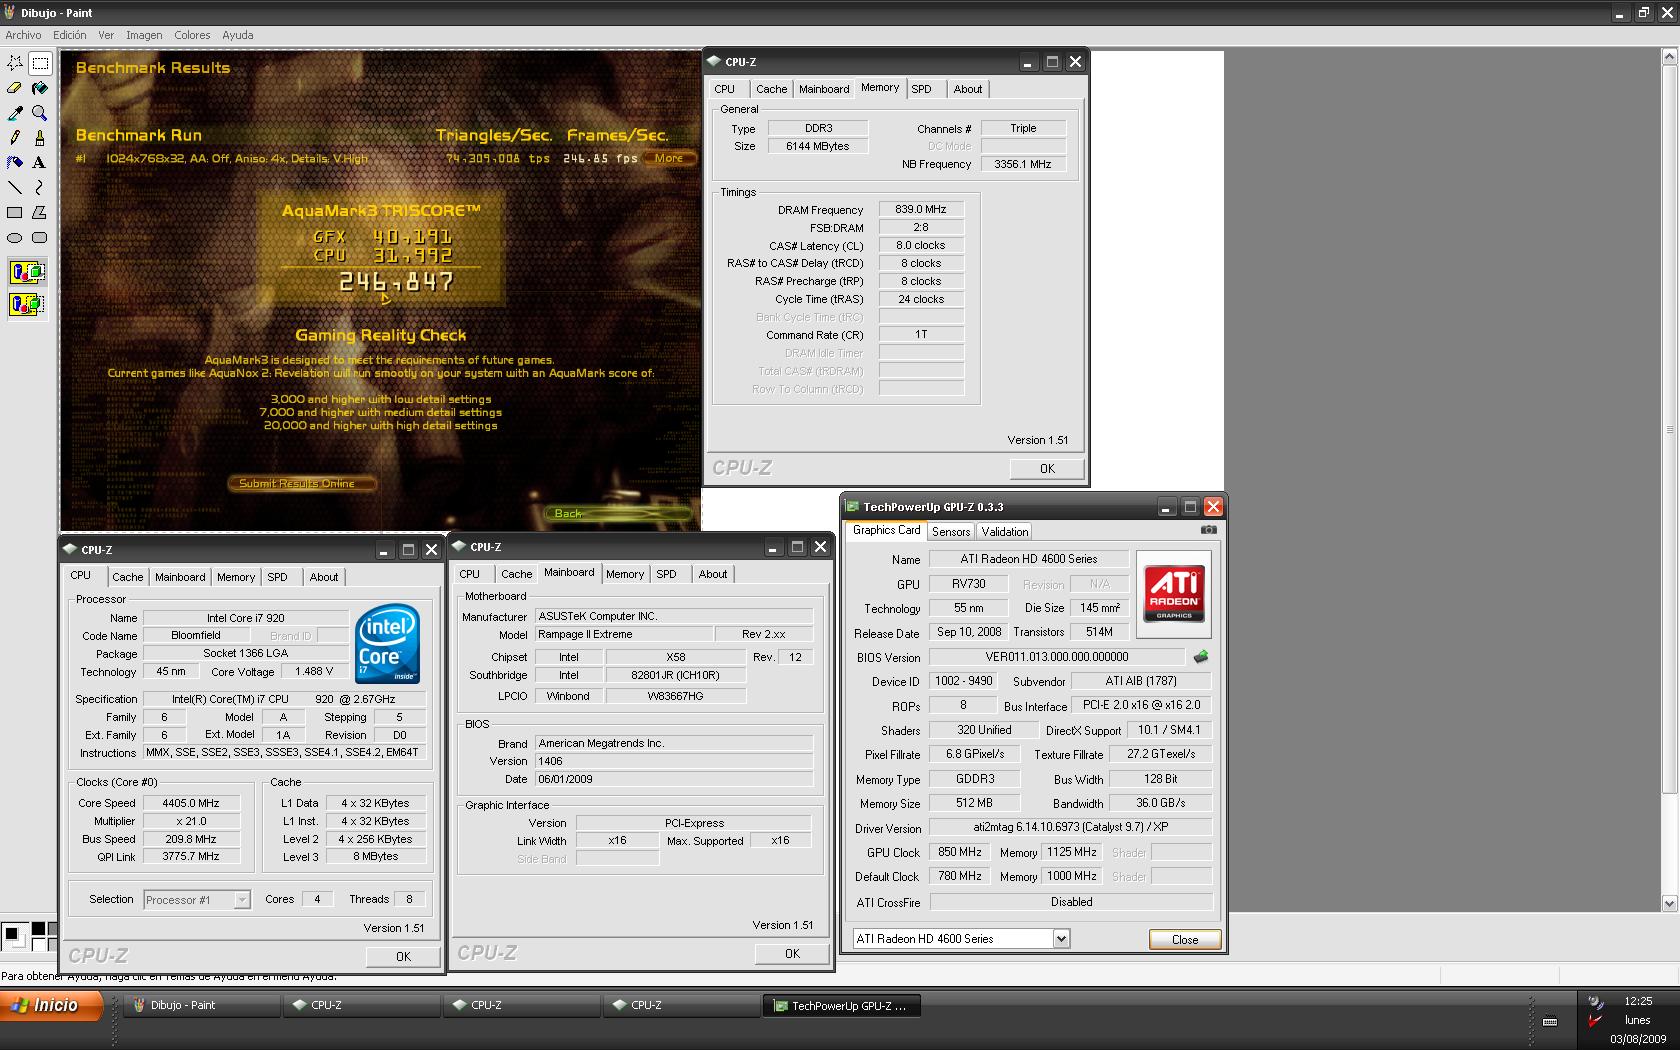Choose the Airbrush spray tool
1680x1050 pixels.
pyautogui.click(x=15, y=162)
